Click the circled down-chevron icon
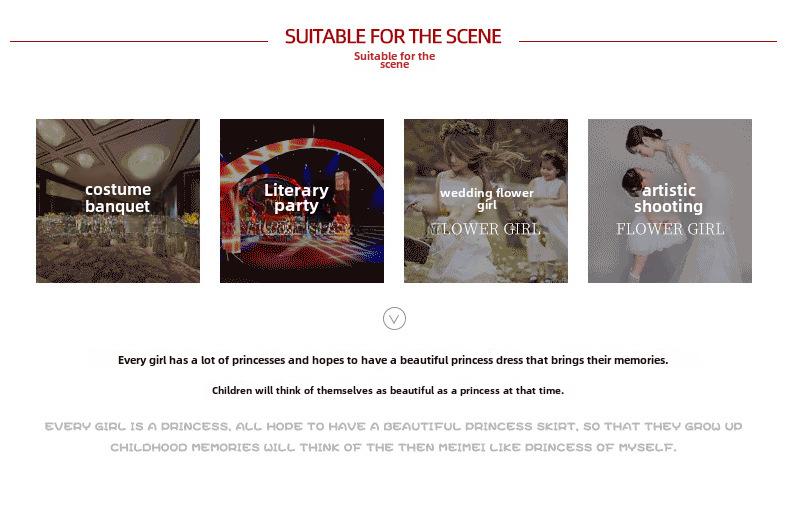Screen dimensions: 790x528 (x=394, y=318)
